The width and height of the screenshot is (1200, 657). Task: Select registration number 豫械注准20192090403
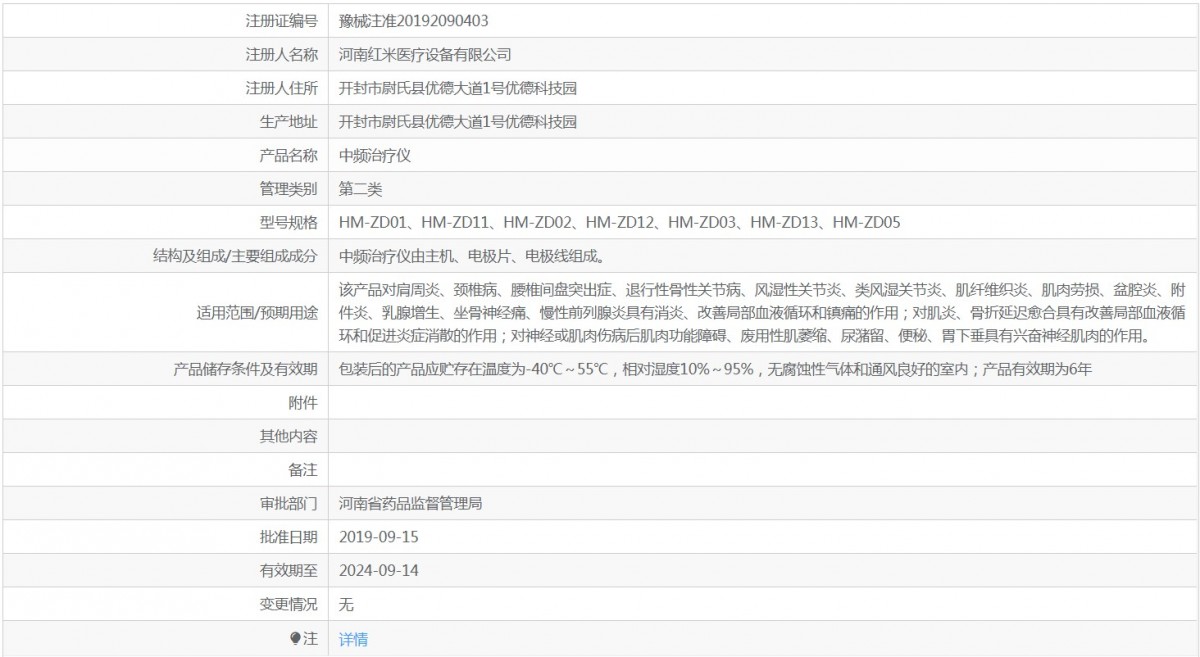click(414, 20)
